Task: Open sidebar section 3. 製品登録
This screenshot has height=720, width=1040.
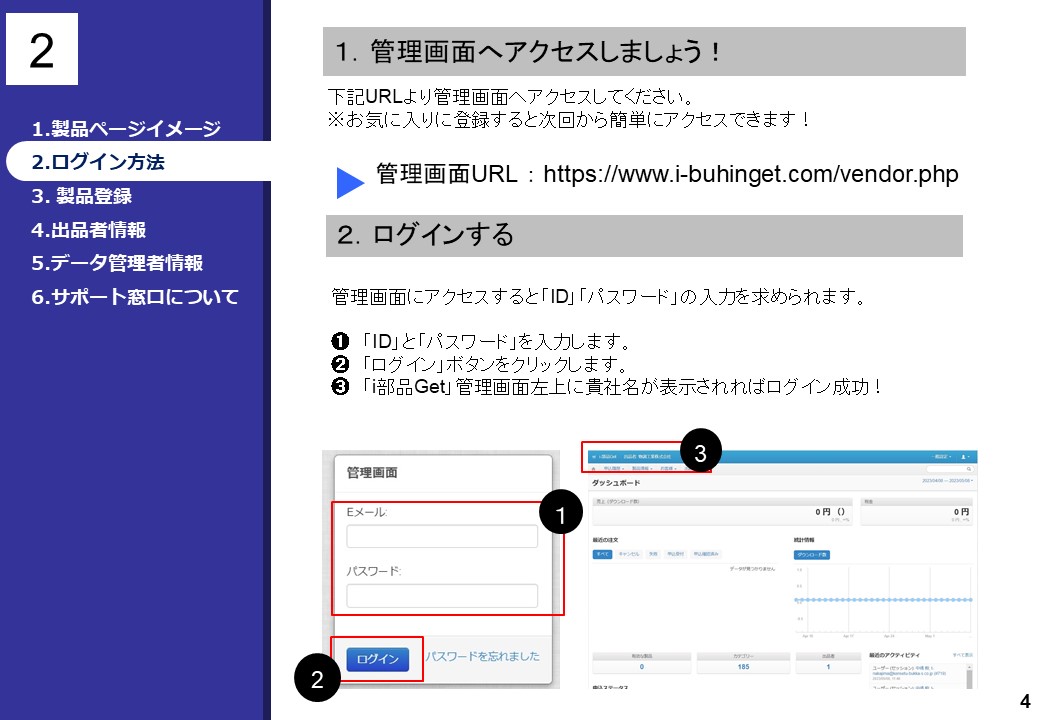Action: (x=82, y=196)
